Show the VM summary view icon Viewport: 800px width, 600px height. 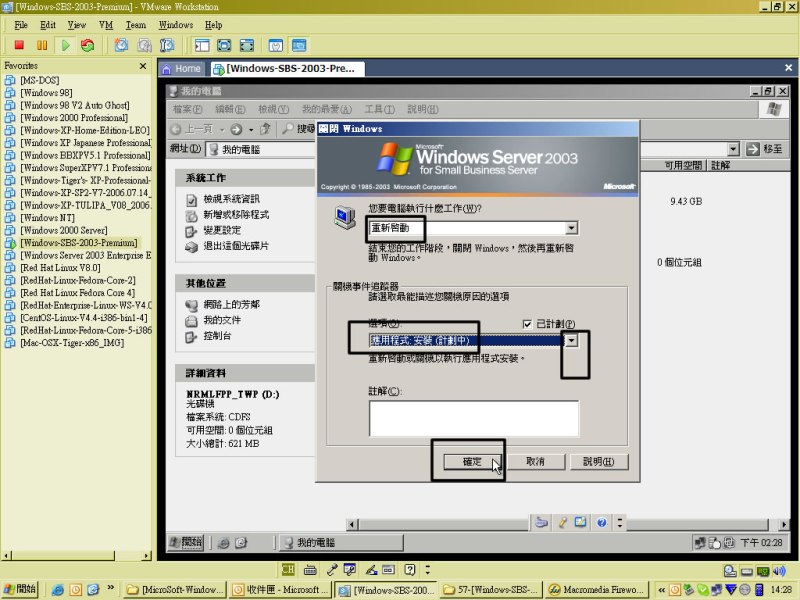276,45
